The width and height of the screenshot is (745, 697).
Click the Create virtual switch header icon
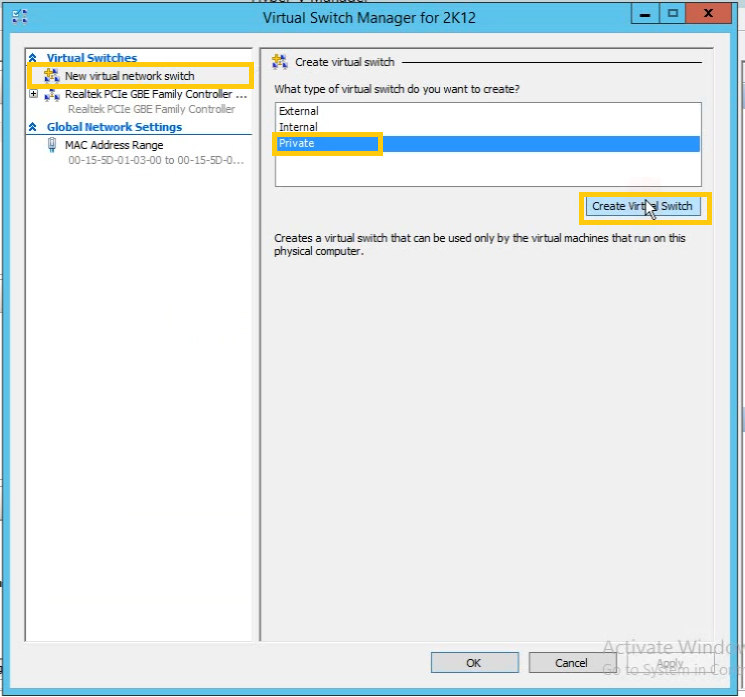coord(280,62)
